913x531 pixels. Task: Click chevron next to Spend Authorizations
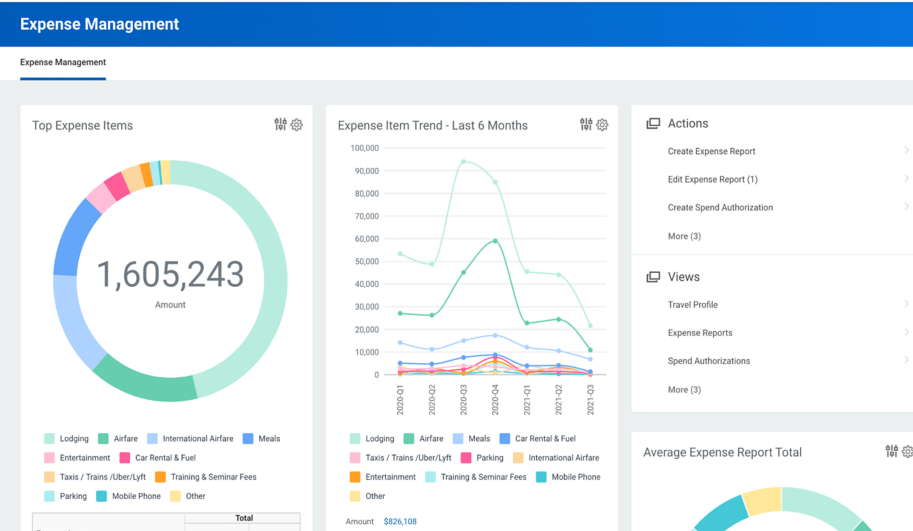tap(907, 360)
